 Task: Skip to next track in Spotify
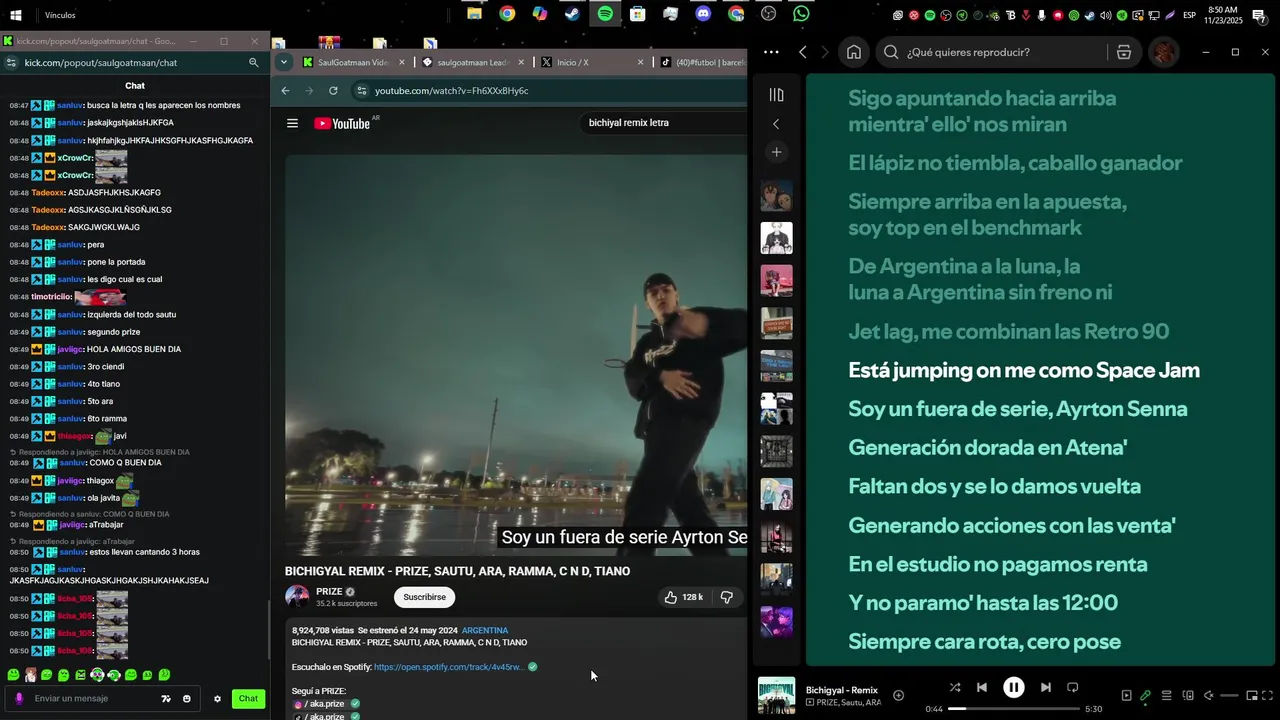[x=1045, y=687]
